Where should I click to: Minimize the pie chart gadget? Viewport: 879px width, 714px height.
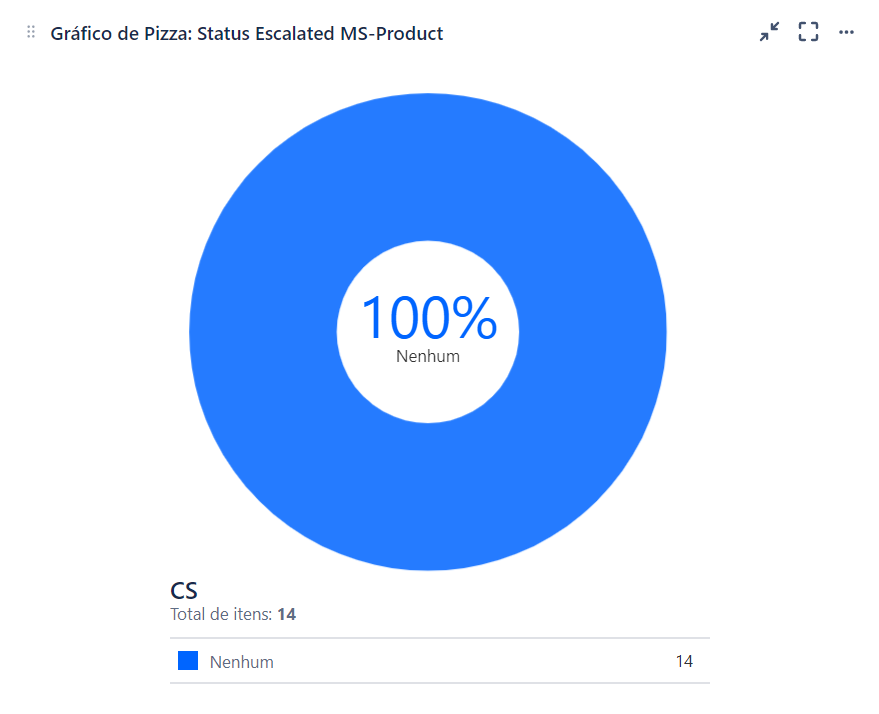(769, 32)
